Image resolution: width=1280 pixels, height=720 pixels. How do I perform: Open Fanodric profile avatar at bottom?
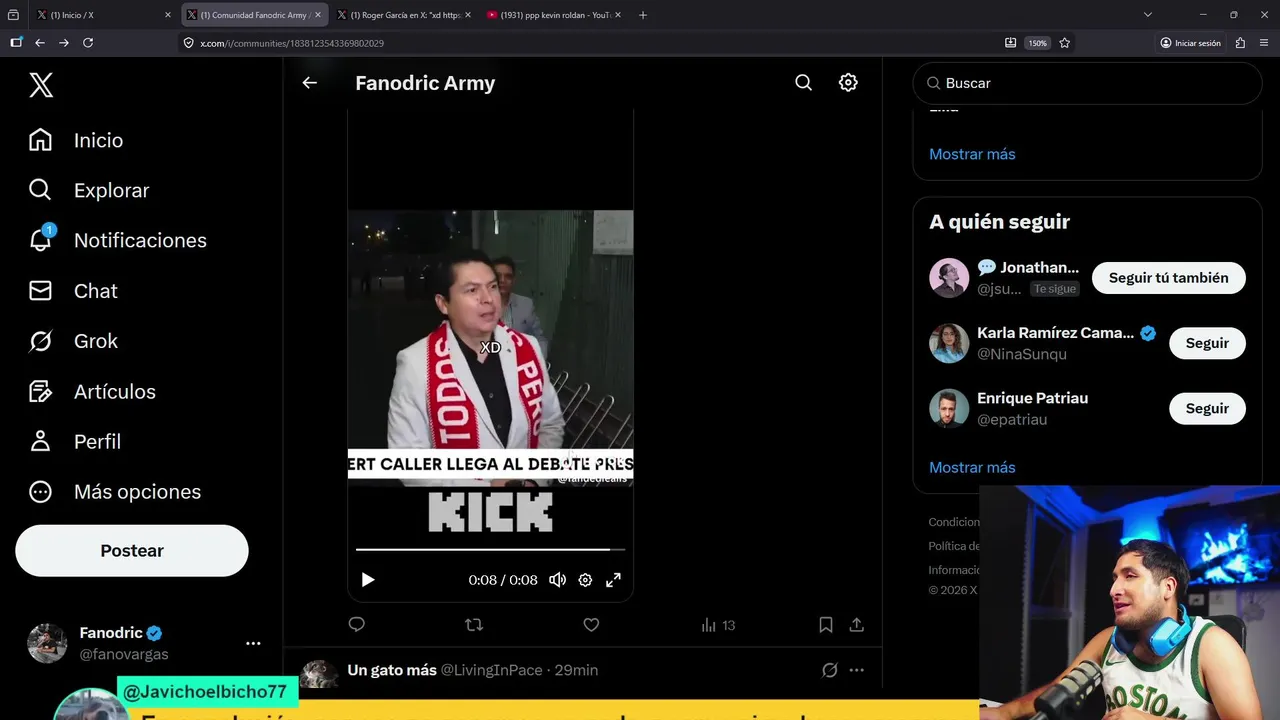coord(47,643)
